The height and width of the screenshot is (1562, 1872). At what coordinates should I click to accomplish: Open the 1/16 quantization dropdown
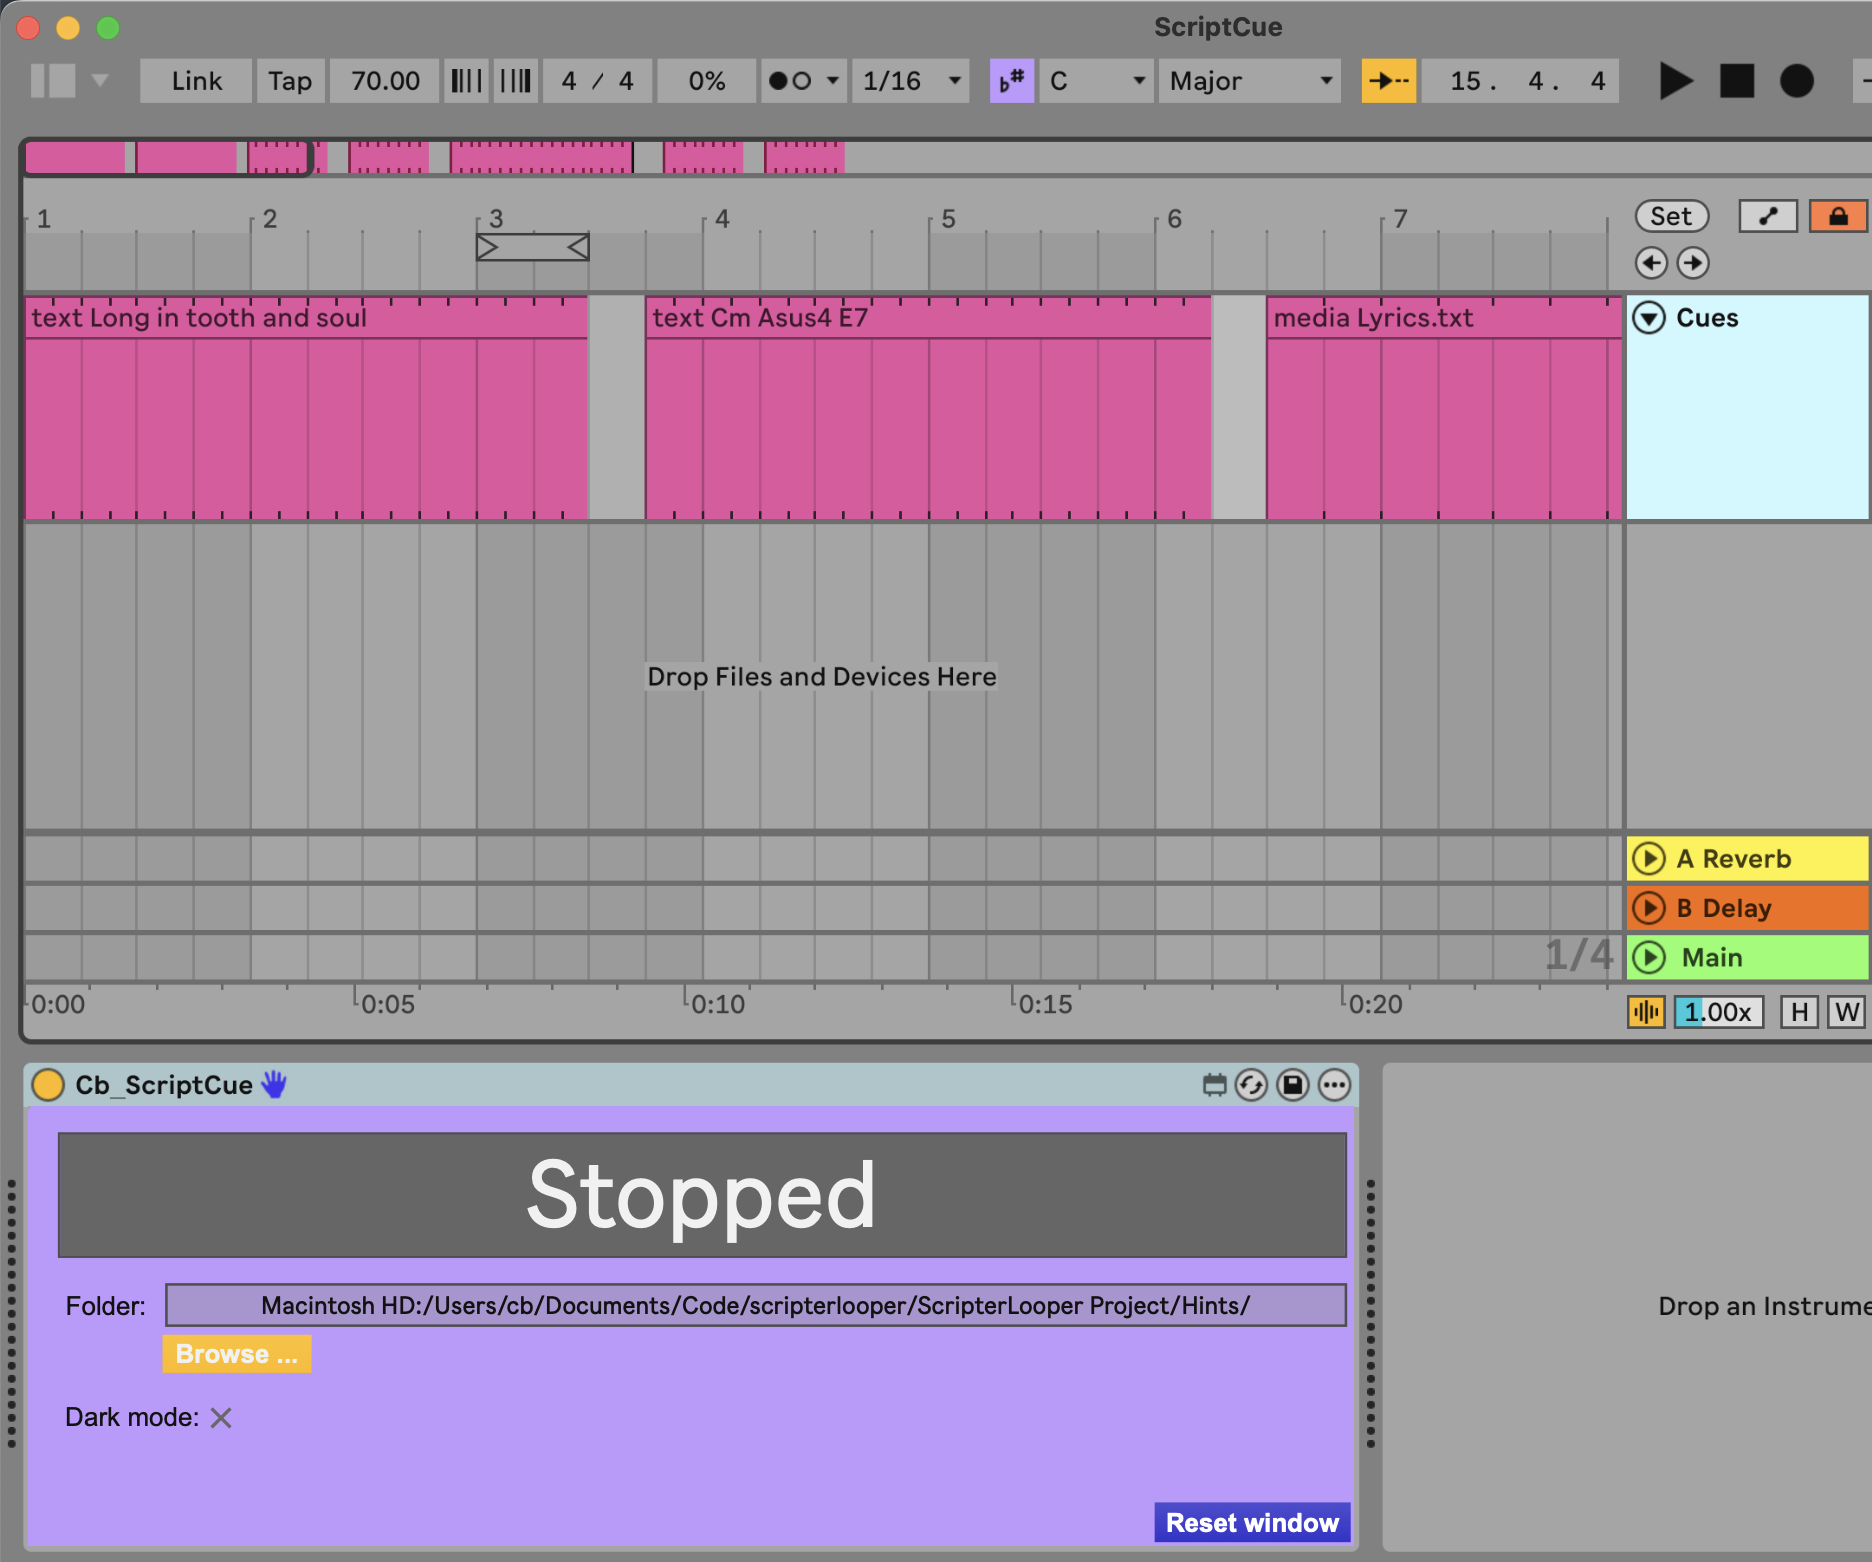910,81
